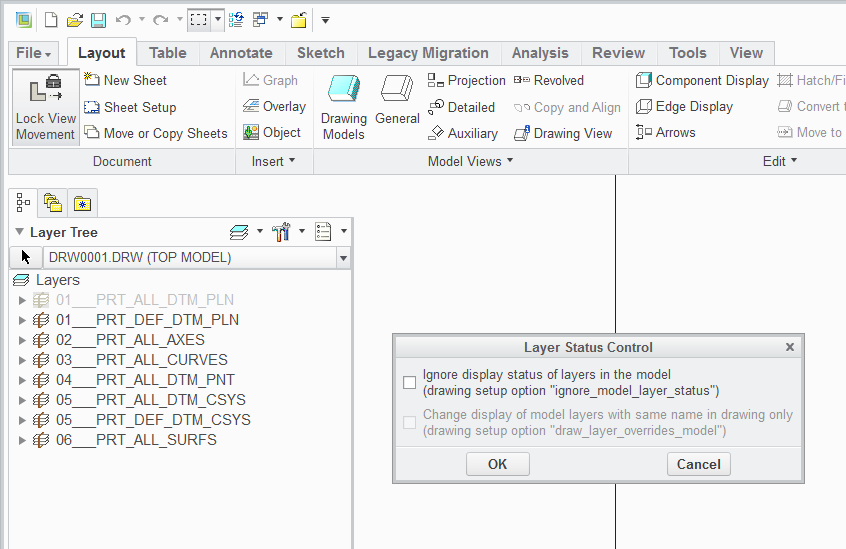Select the 05___PRT_DEF_DTM_CSYS layer
846x549 pixels.
pos(153,420)
